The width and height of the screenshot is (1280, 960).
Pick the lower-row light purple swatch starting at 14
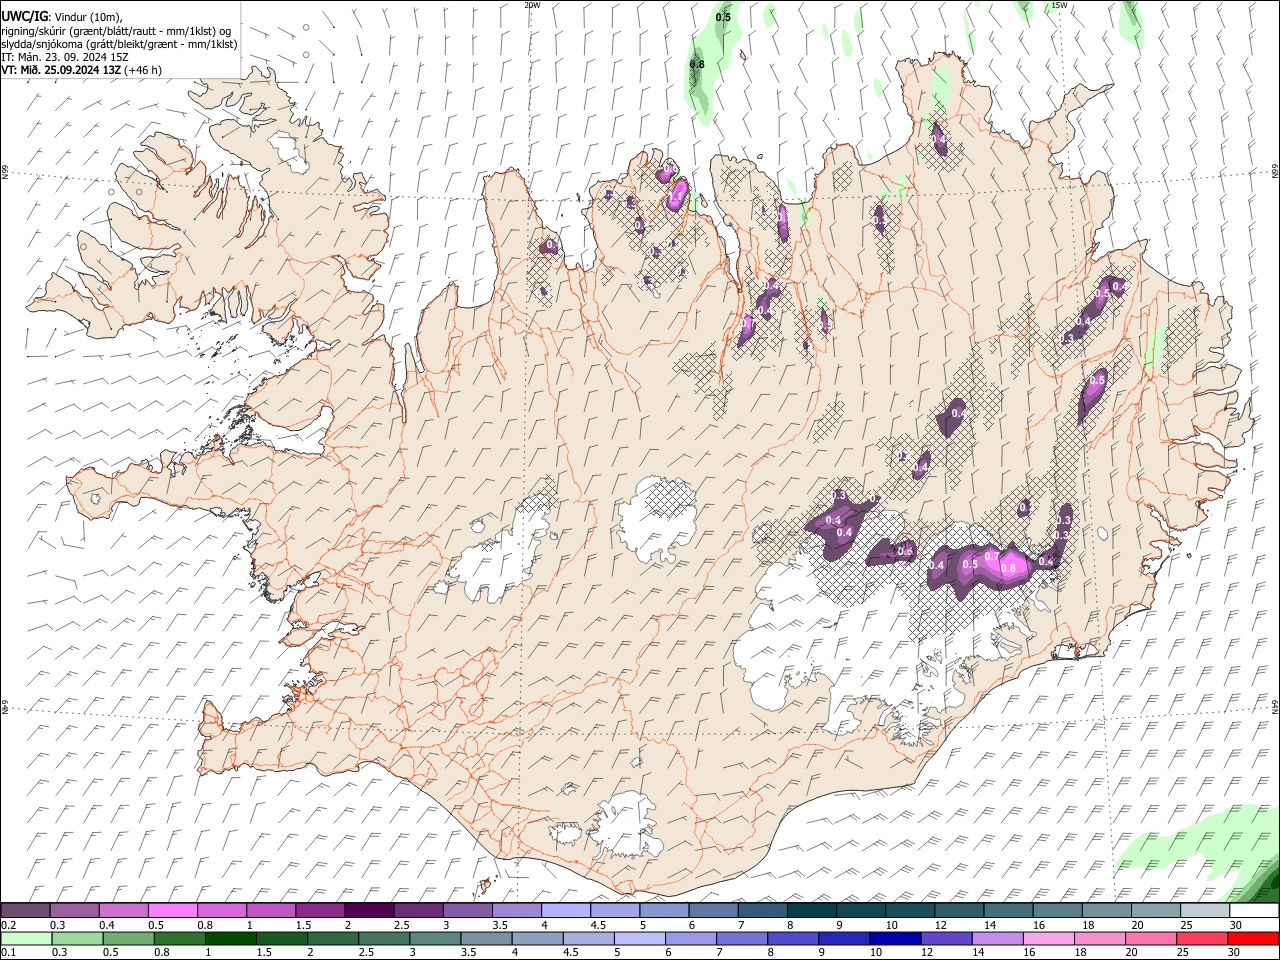[998, 938]
